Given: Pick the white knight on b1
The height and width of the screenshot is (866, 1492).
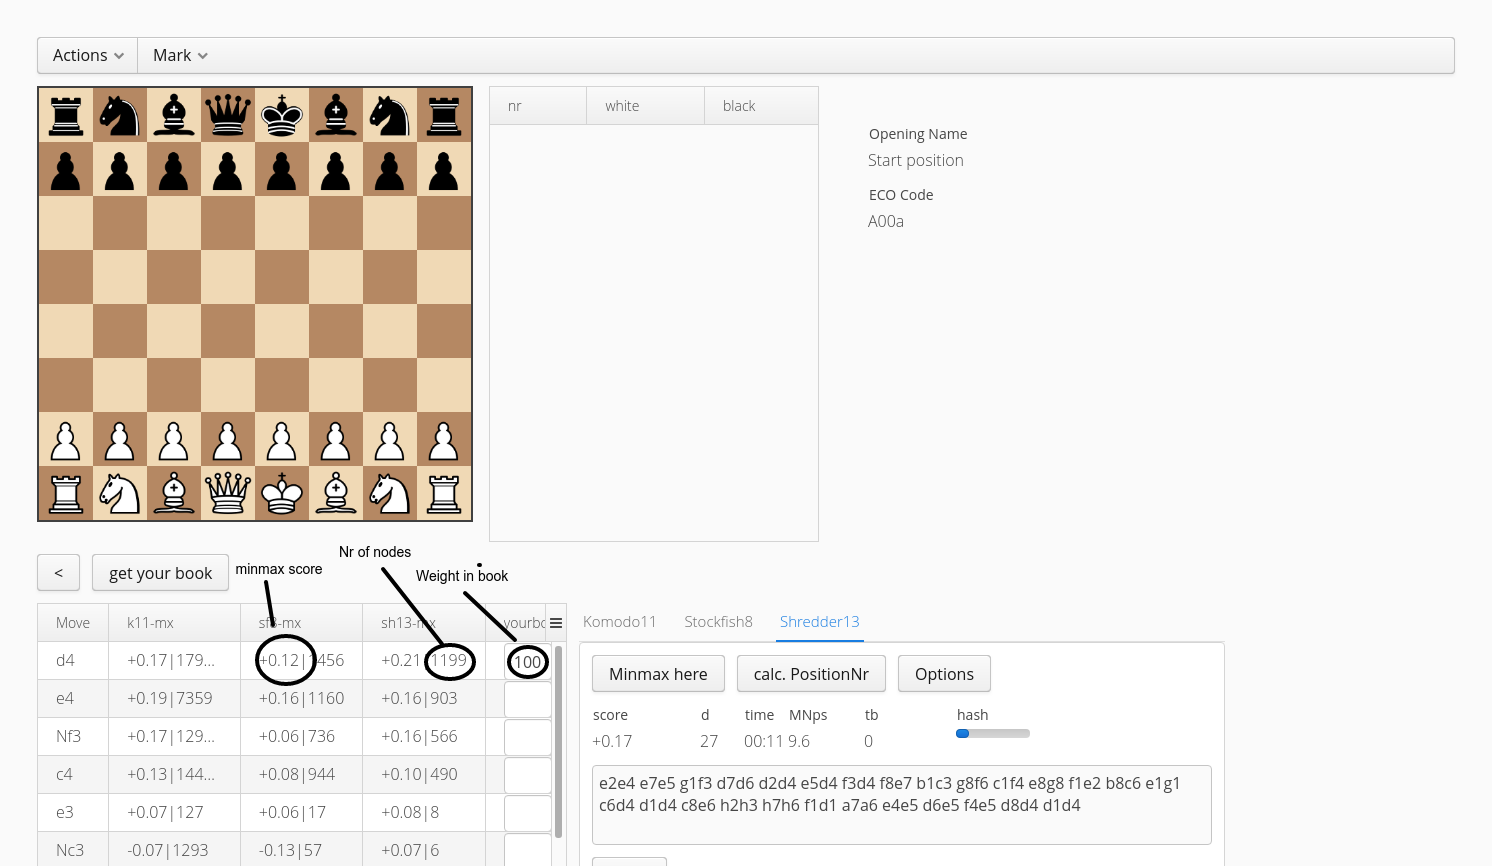Looking at the screenshot, I should (120, 493).
